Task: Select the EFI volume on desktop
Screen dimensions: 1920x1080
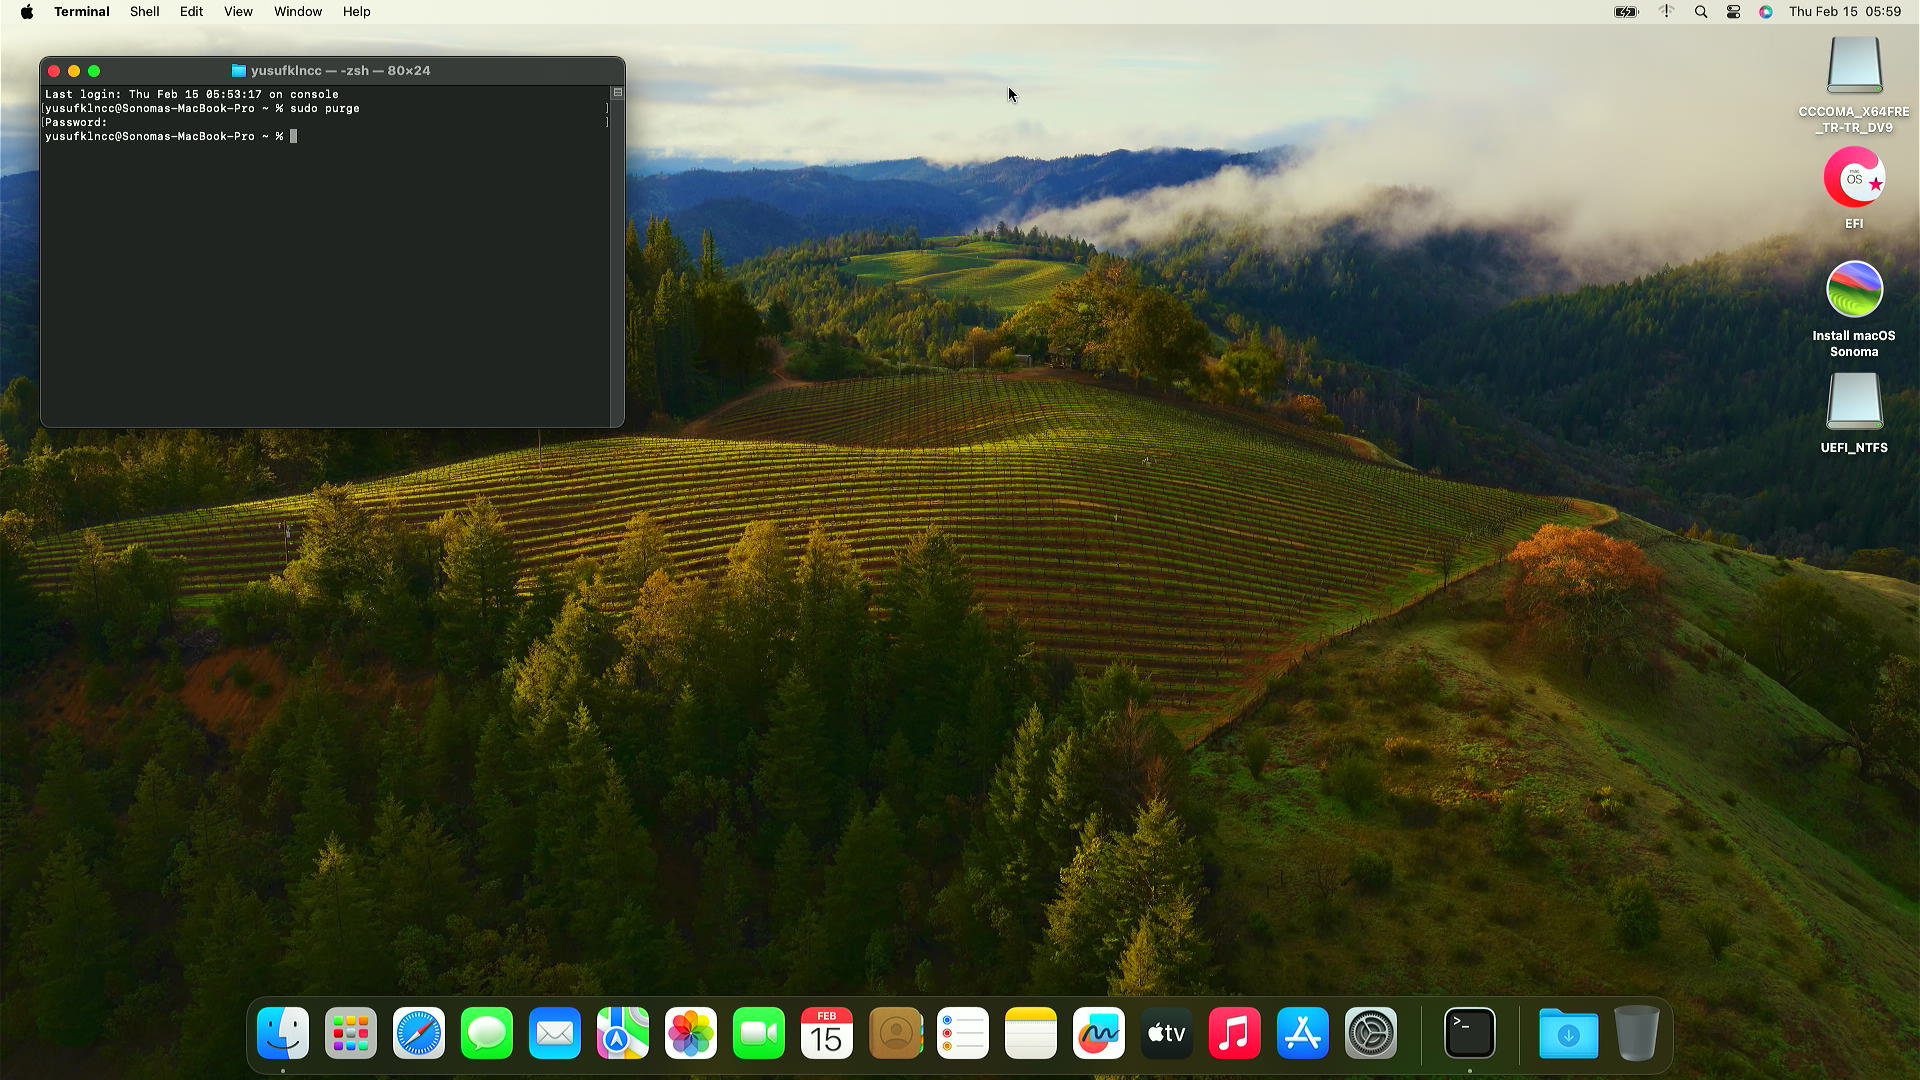Action: pos(1854,178)
